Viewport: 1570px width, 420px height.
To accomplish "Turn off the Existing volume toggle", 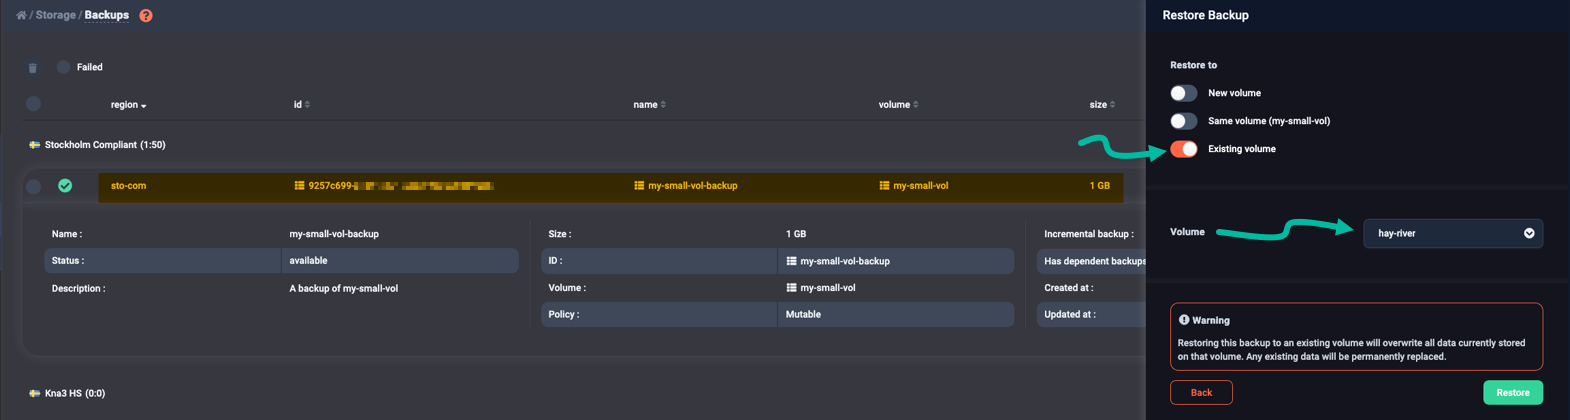I will [1184, 149].
